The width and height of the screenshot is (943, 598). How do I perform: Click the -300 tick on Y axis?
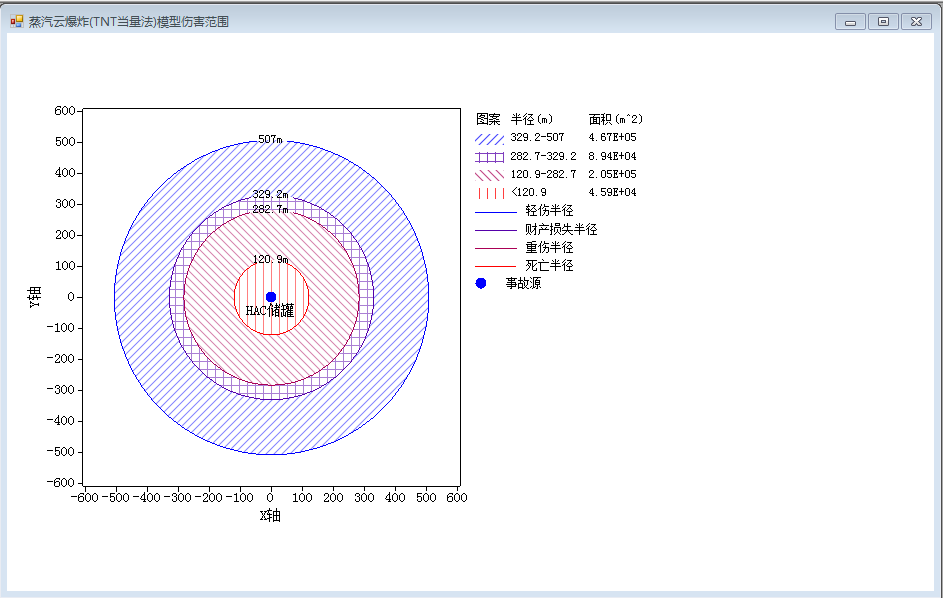pos(60,390)
